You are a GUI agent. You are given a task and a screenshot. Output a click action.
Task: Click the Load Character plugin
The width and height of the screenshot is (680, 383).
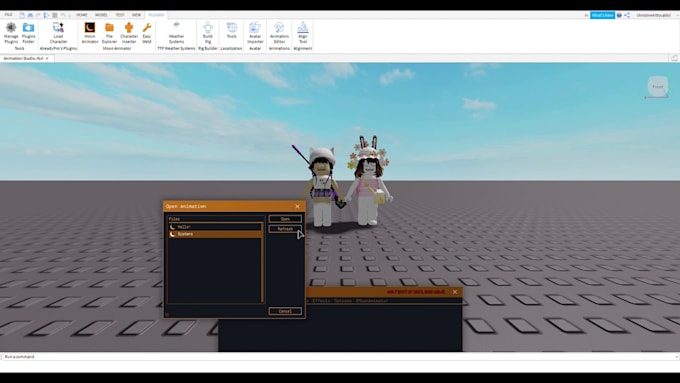pyautogui.click(x=58, y=33)
